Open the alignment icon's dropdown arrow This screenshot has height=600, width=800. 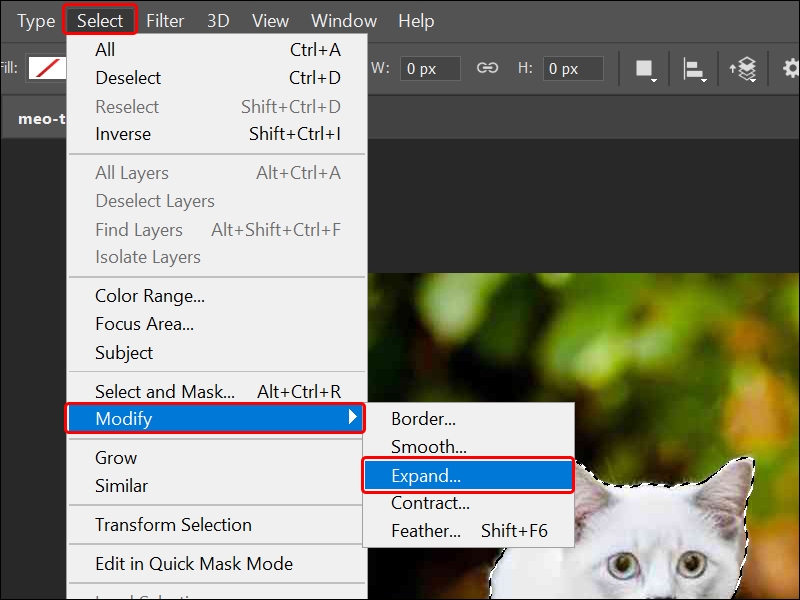click(703, 80)
